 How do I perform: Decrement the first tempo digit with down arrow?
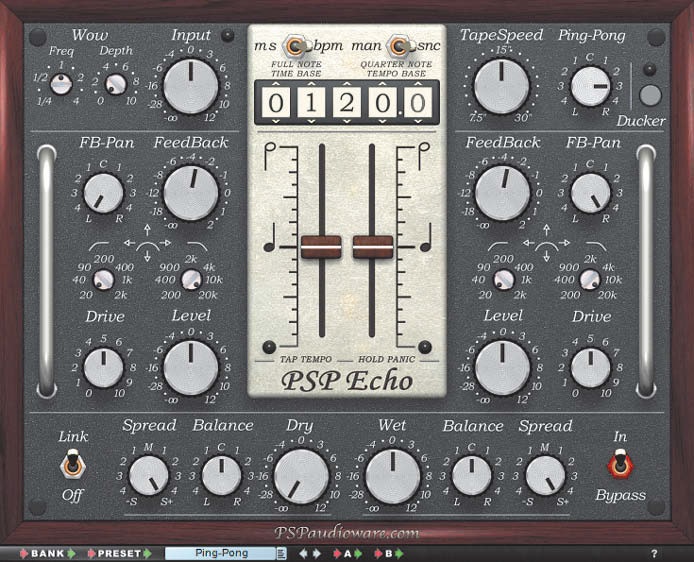(275, 121)
